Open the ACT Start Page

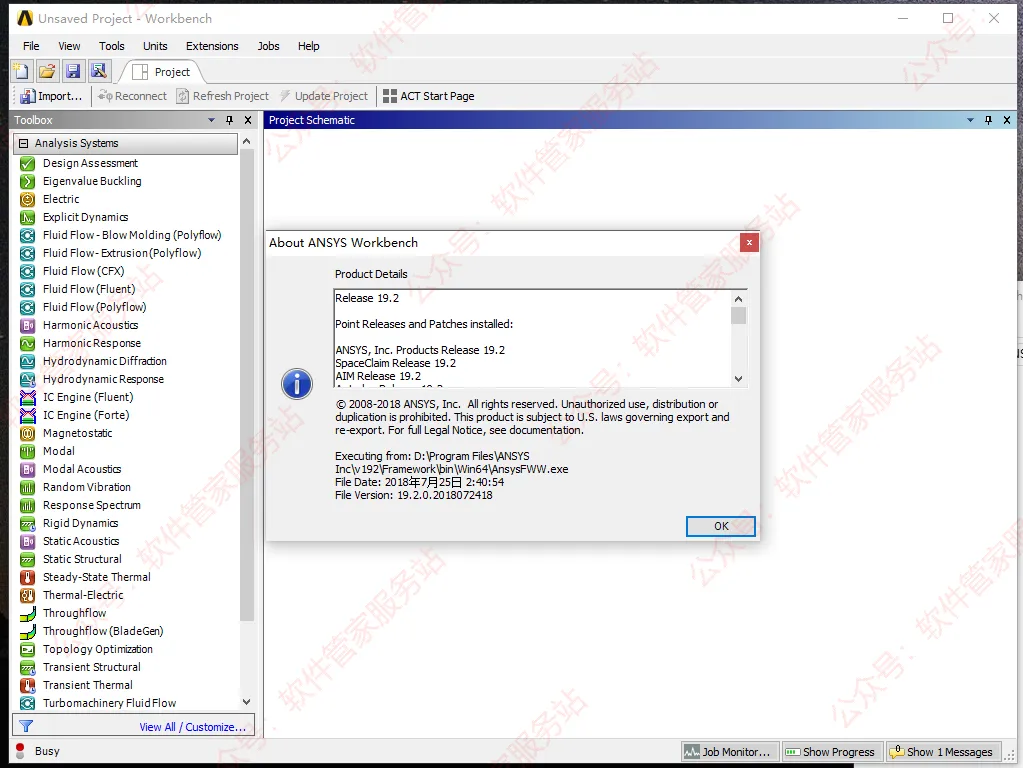coord(429,96)
